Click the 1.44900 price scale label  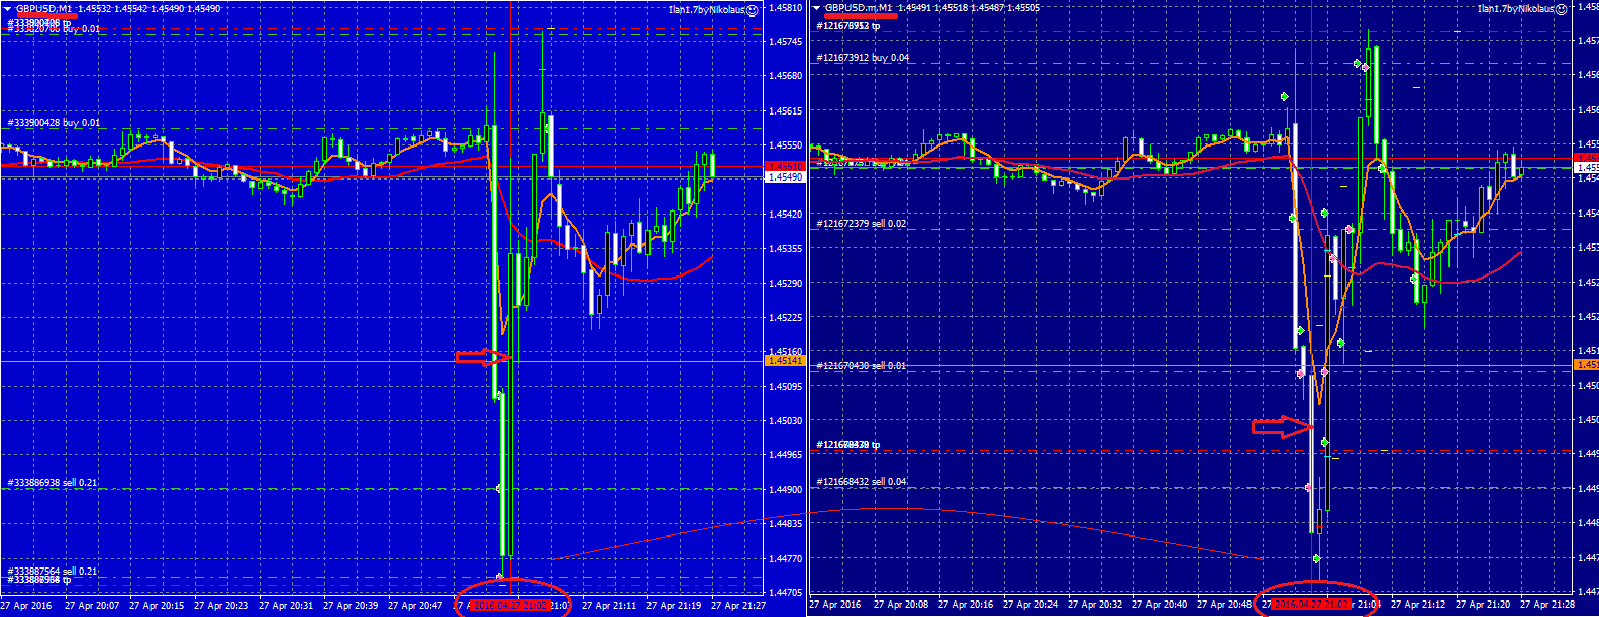click(786, 490)
